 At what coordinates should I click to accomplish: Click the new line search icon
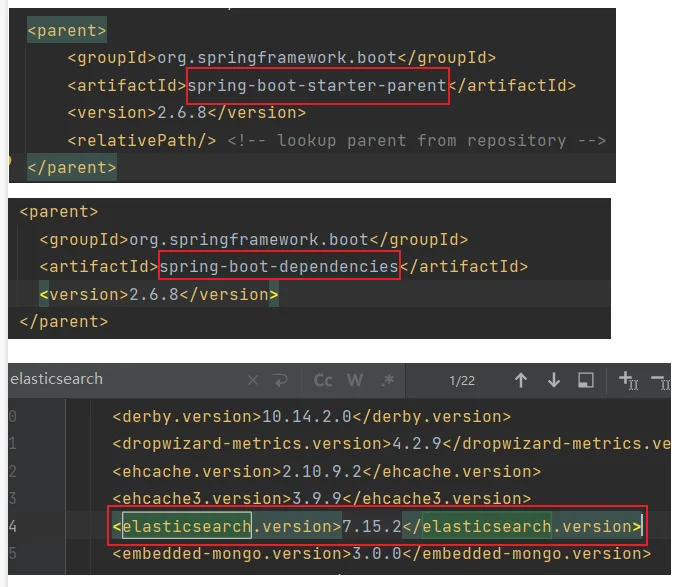[x=281, y=381]
